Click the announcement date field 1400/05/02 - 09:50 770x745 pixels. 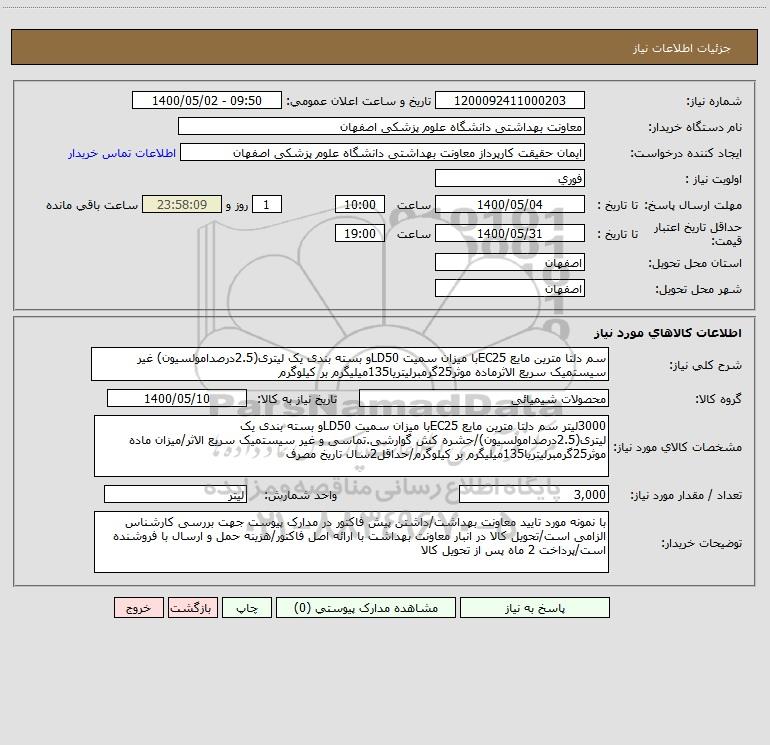[x=207, y=101]
